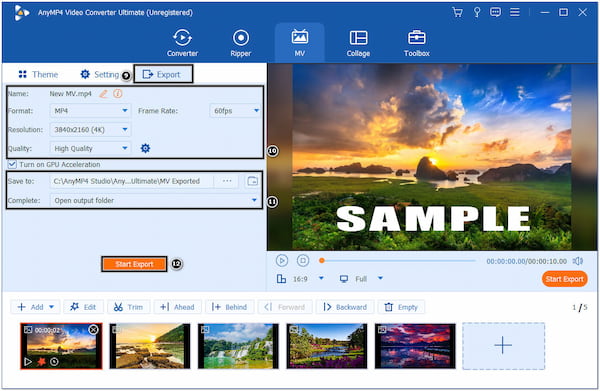Image resolution: width=600 pixels, height=391 pixels.
Task: Toggle Turn on GPU Acceleration checkbox
Action: [x=12, y=165]
